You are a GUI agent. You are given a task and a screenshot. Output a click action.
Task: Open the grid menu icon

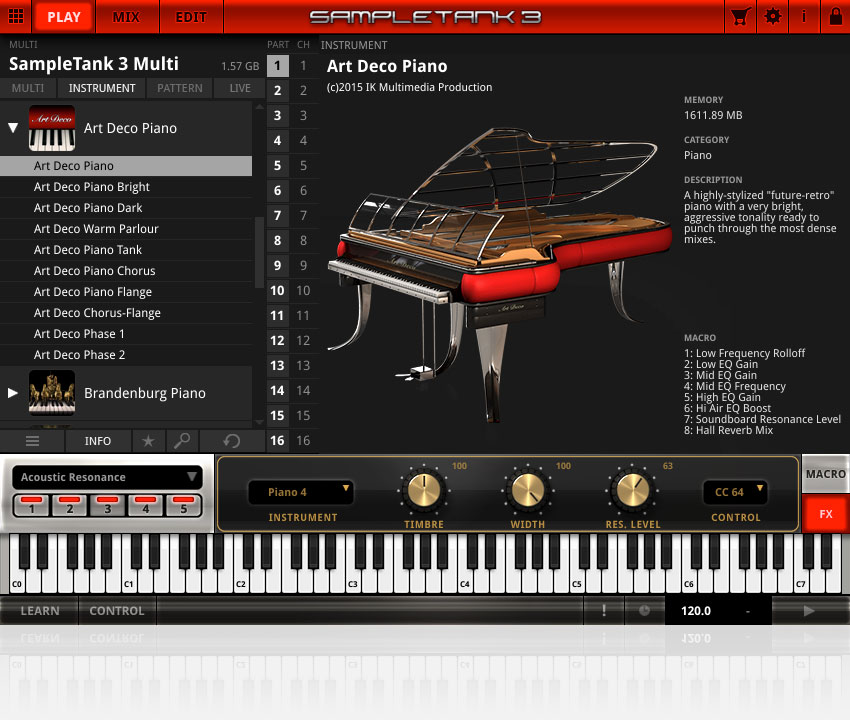tap(16, 16)
